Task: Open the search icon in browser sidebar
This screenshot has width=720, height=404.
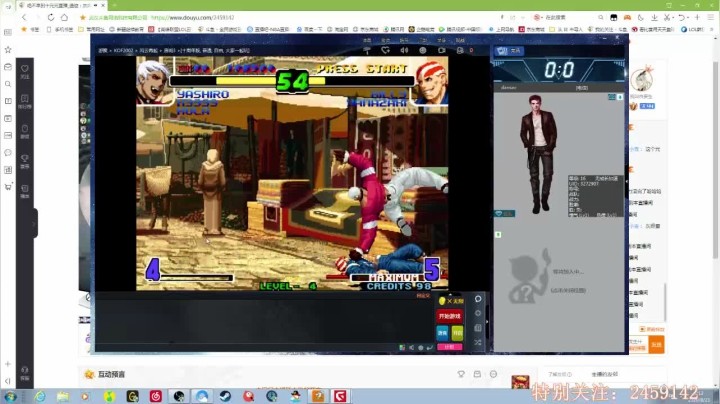Action: [8, 84]
